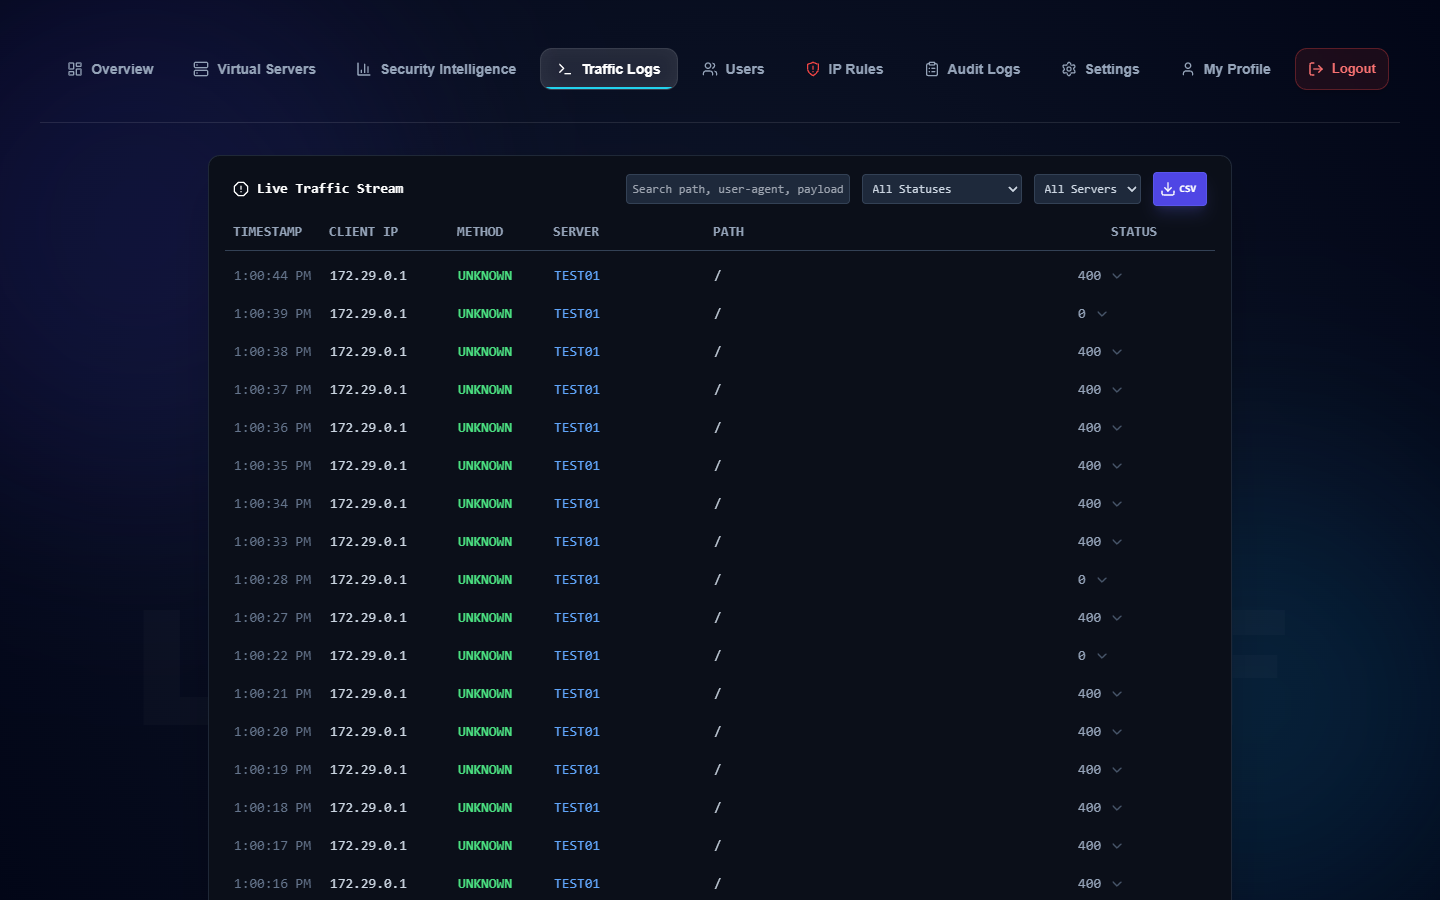Click client IP in 1:00:33 PM row
This screenshot has height=900, width=1440.
point(368,542)
